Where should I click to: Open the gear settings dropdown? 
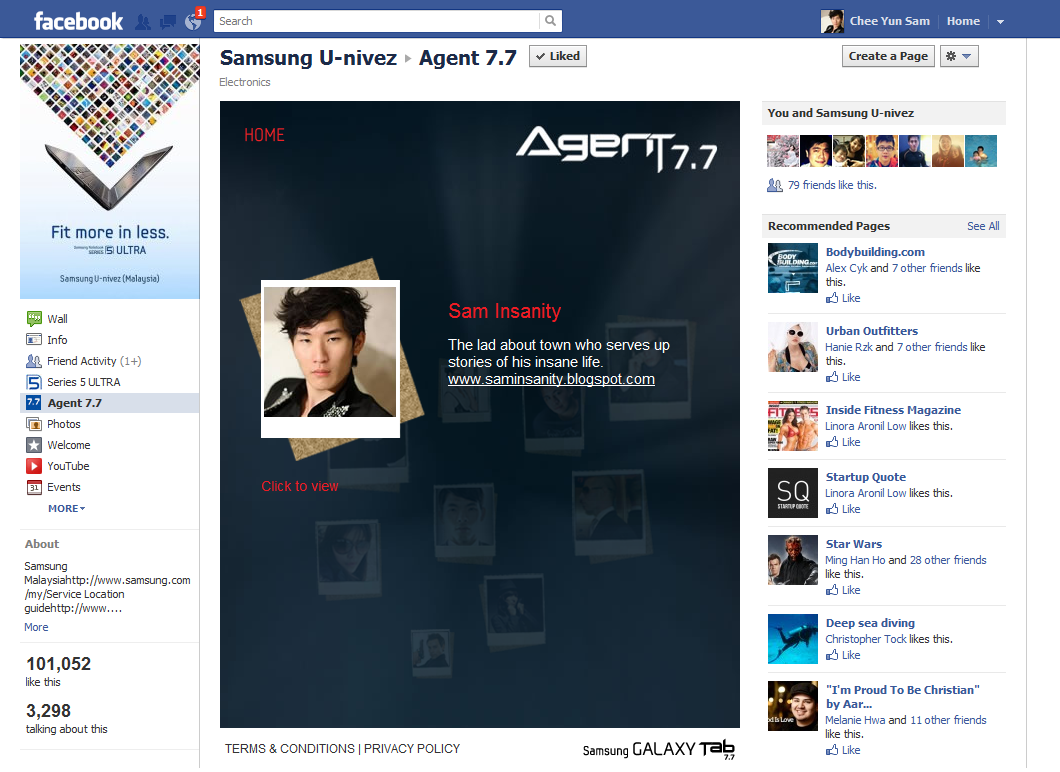tap(958, 56)
